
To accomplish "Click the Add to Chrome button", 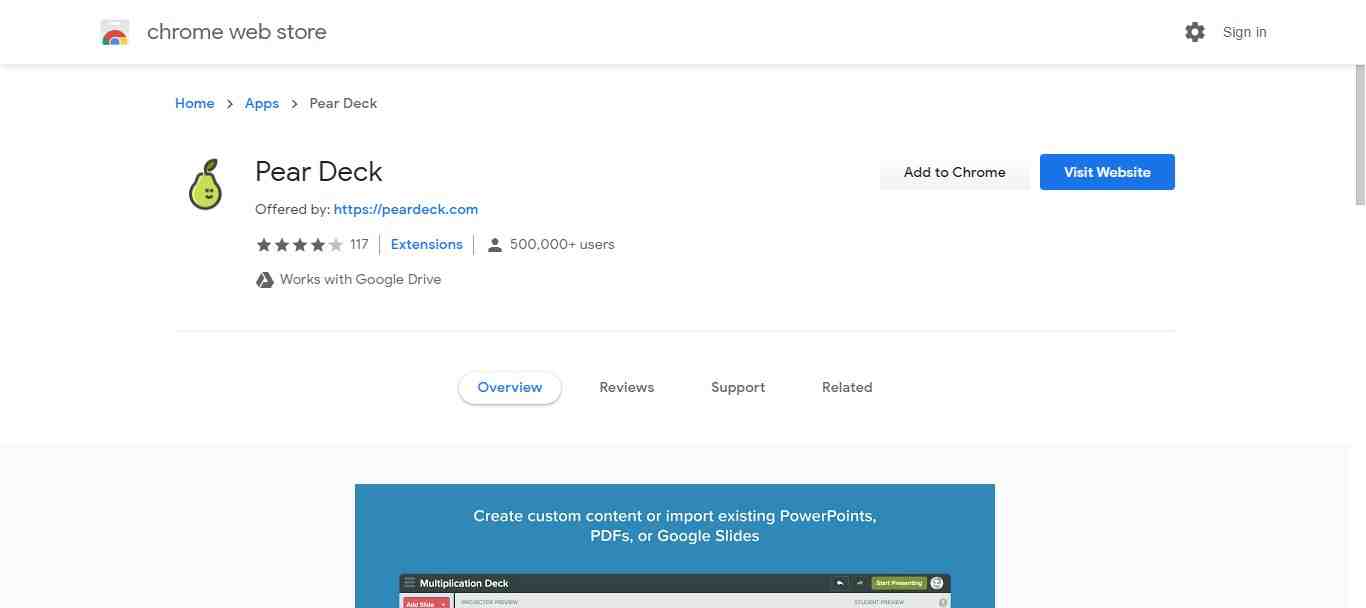I will 954,172.
